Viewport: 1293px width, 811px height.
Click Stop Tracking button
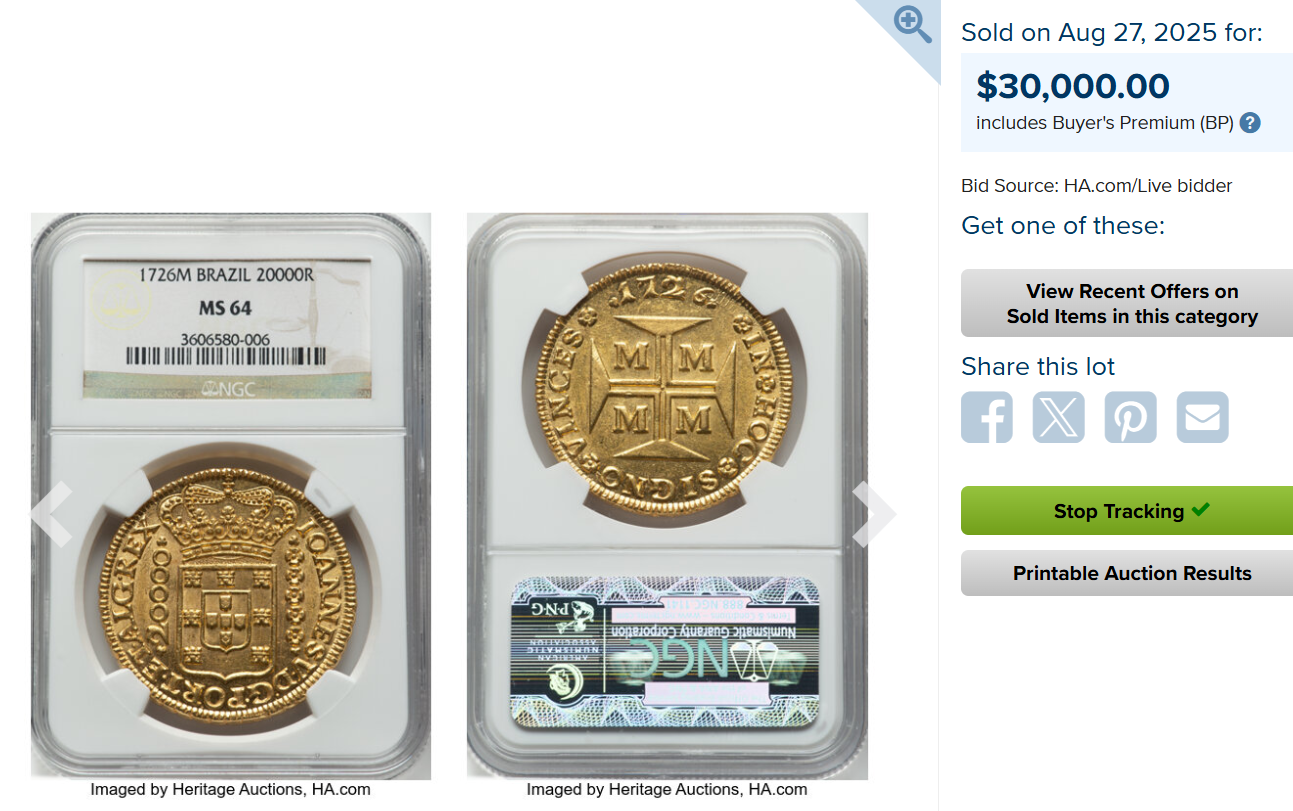pos(1127,511)
